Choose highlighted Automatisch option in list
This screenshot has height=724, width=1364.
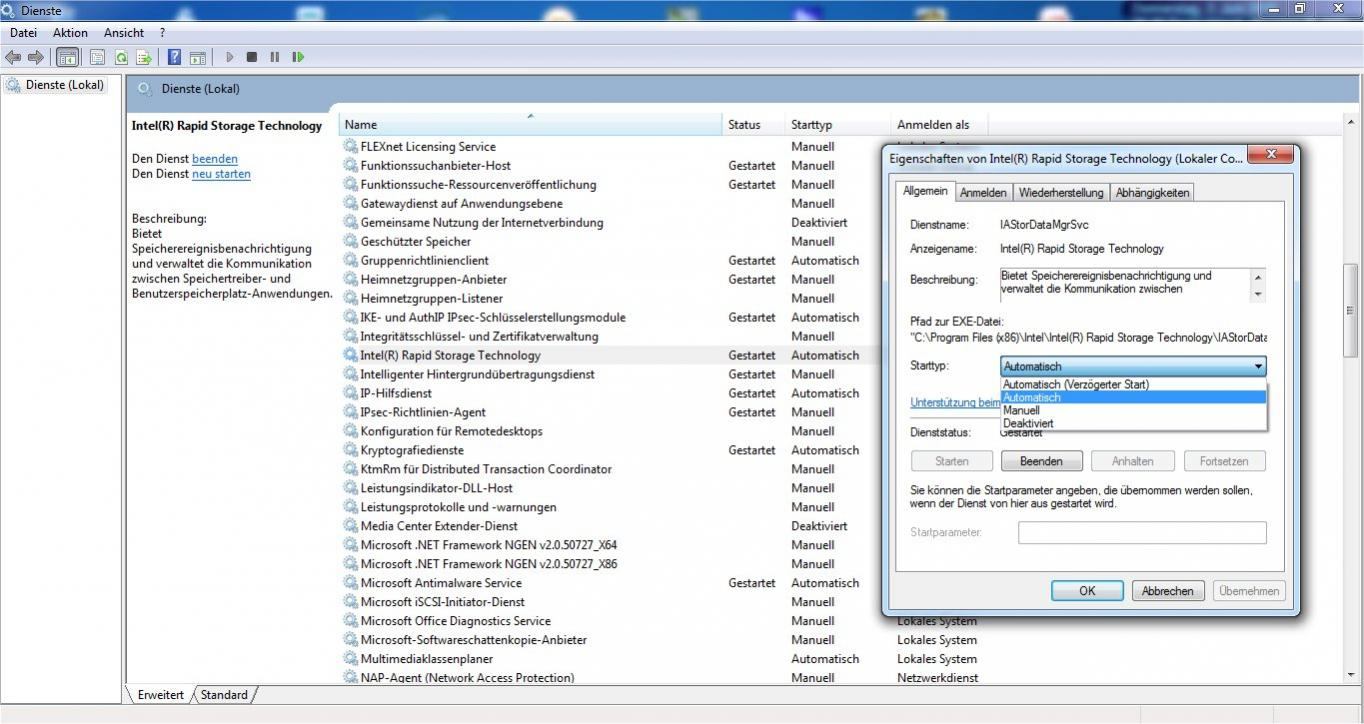[1134, 397]
